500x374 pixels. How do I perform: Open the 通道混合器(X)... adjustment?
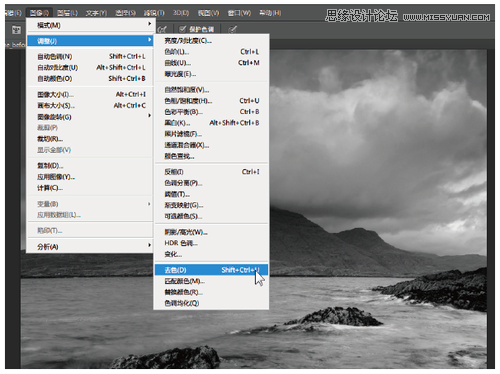(x=211, y=145)
